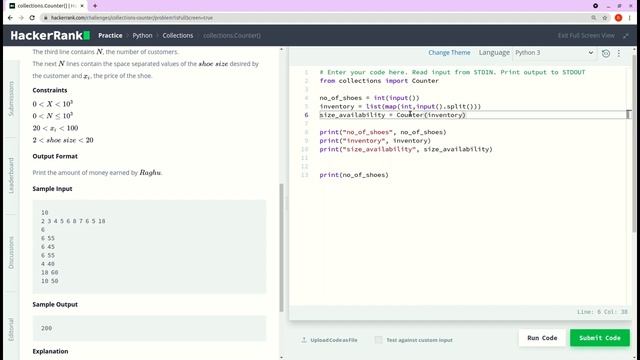Open the Python 3 language dropdown
640x360 pixels.
pos(553,53)
